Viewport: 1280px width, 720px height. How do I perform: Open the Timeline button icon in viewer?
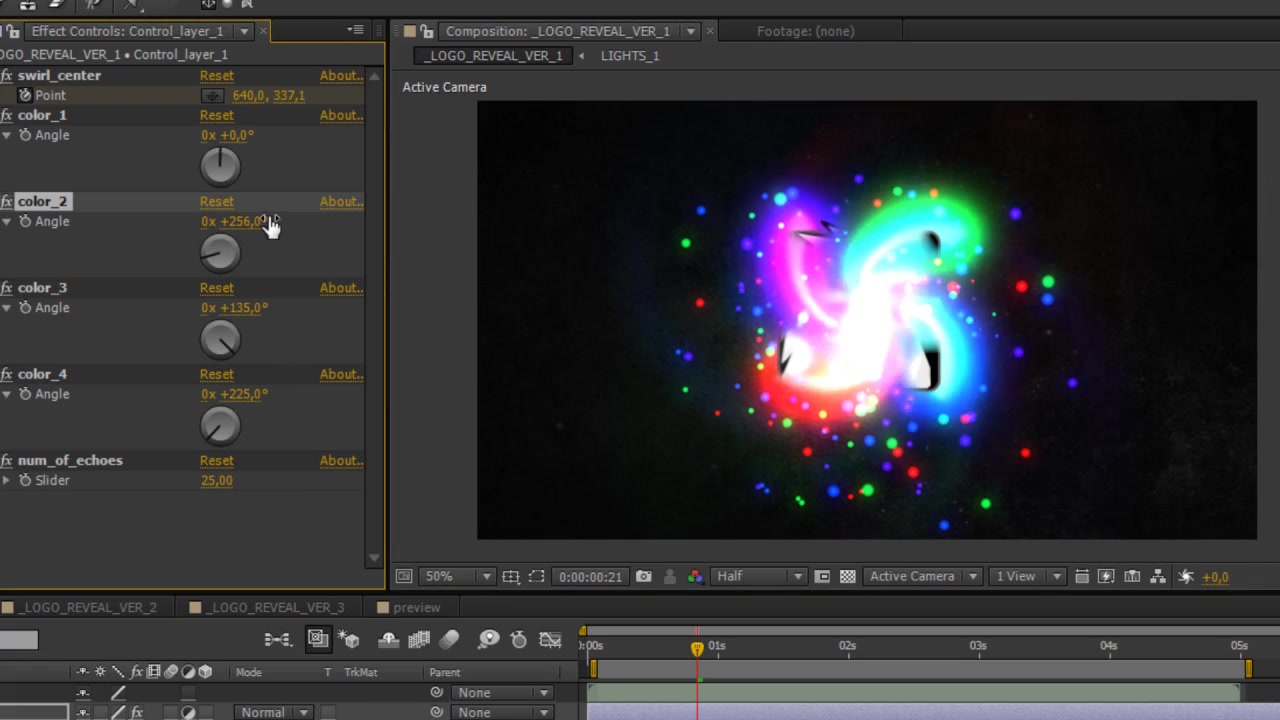pos(1132,576)
